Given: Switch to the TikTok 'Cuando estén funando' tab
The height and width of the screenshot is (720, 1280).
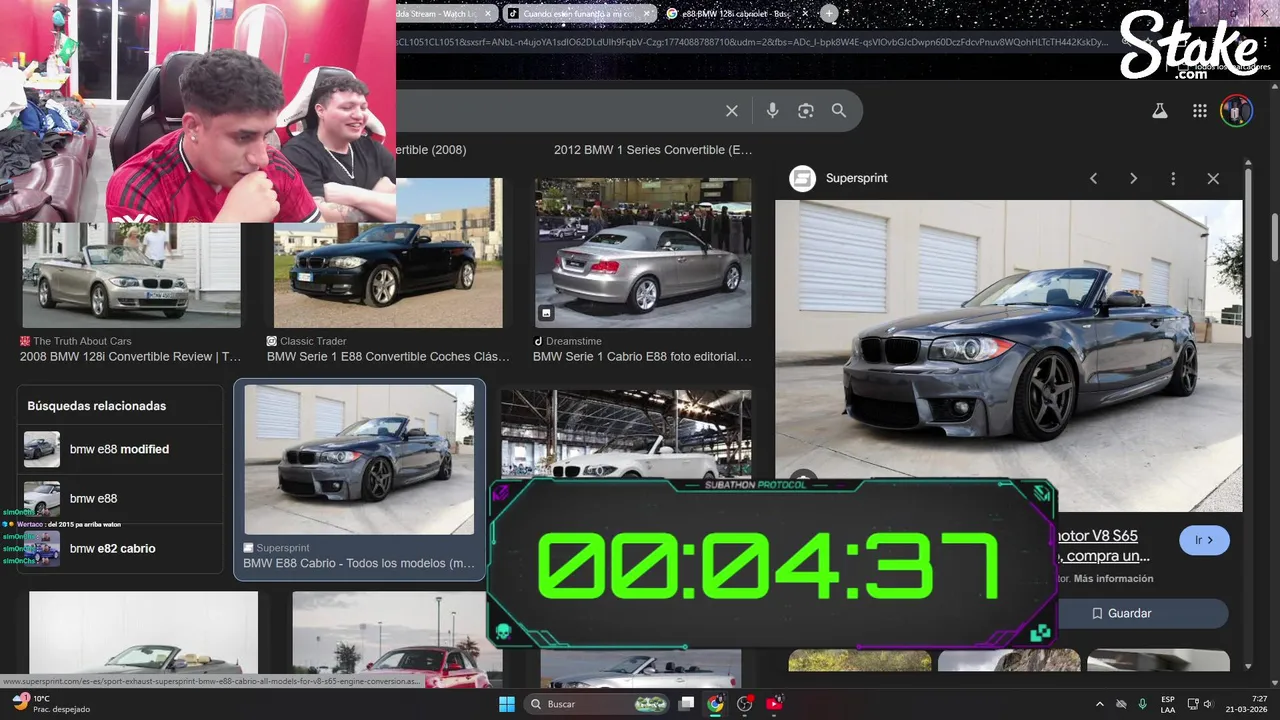Looking at the screenshot, I should 578,14.
